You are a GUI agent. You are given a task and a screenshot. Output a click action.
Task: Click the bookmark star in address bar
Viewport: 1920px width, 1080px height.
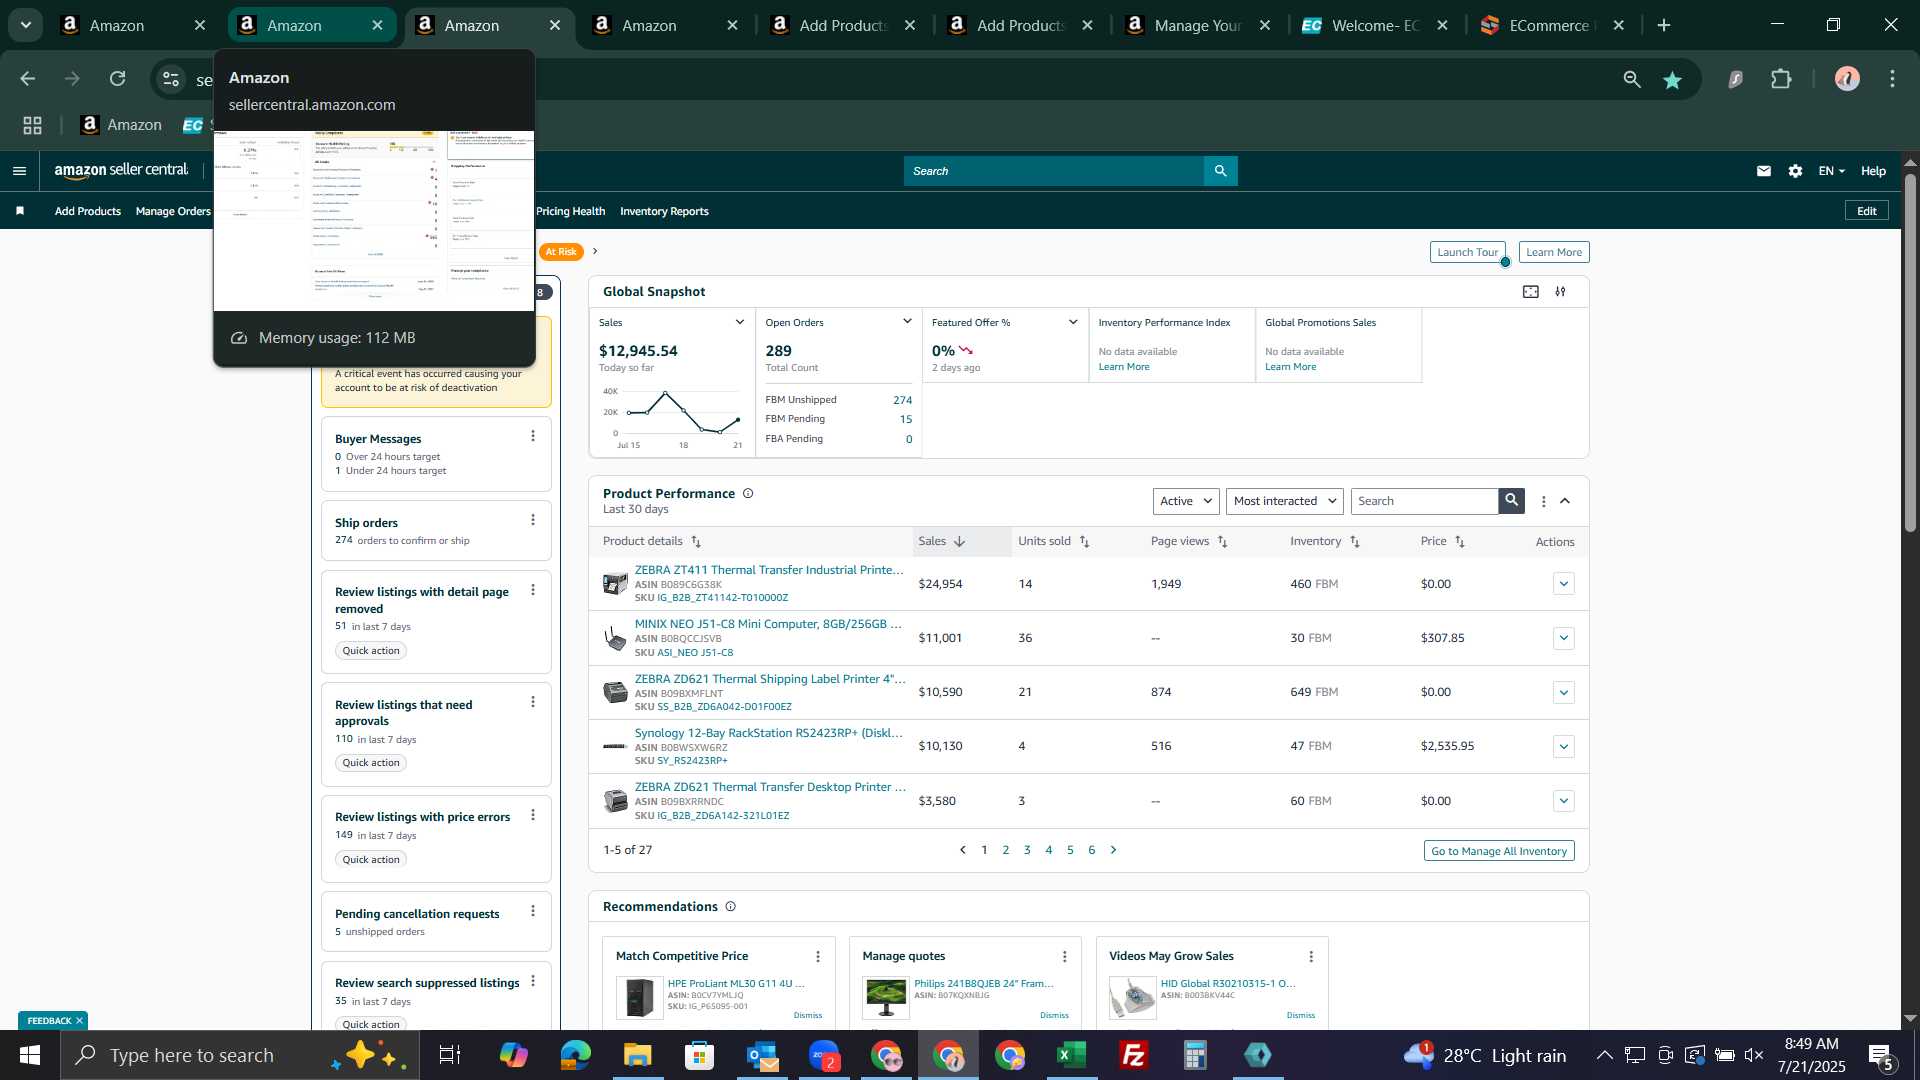[x=1673, y=80]
